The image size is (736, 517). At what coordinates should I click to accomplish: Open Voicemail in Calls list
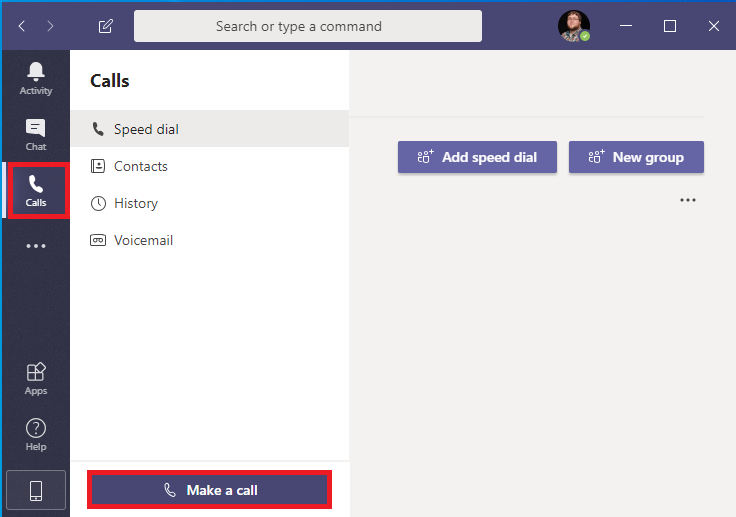209,240
